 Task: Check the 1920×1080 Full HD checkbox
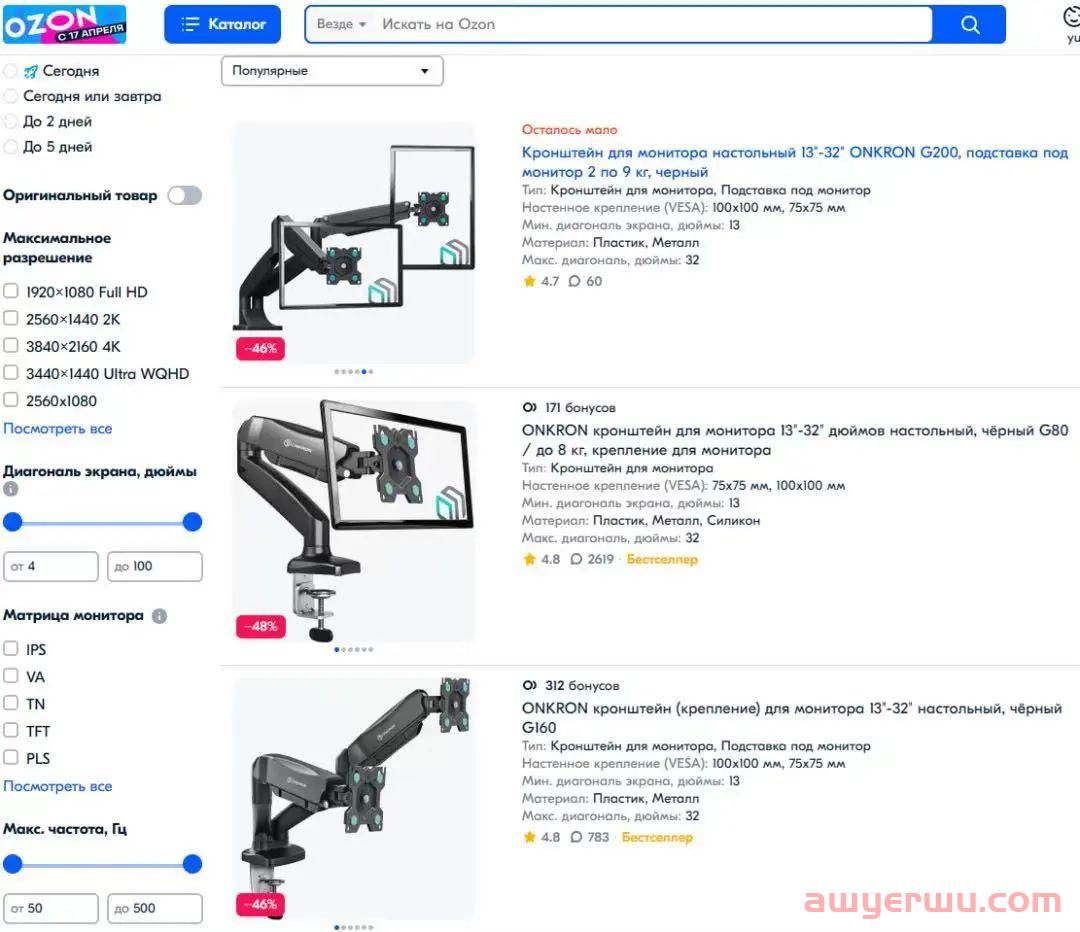pos(11,291)
